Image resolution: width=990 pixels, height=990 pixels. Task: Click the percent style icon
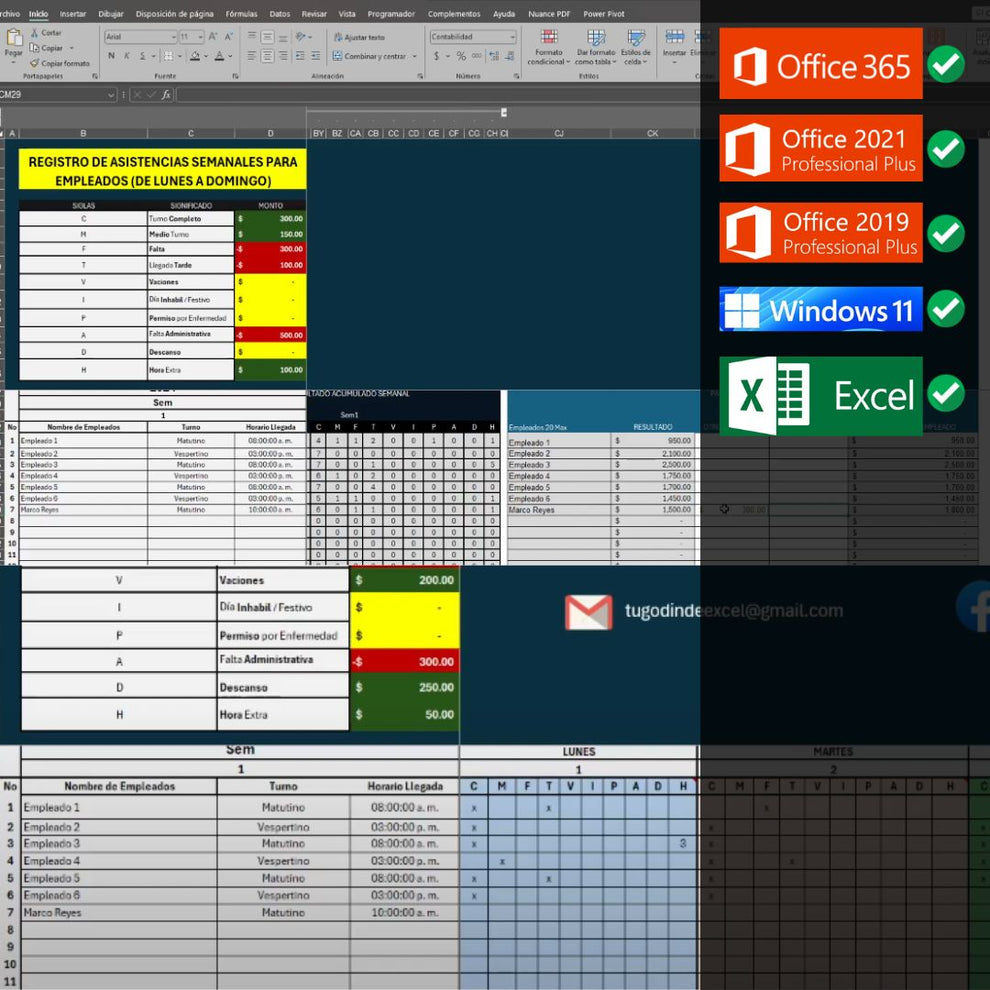[460, 56]
